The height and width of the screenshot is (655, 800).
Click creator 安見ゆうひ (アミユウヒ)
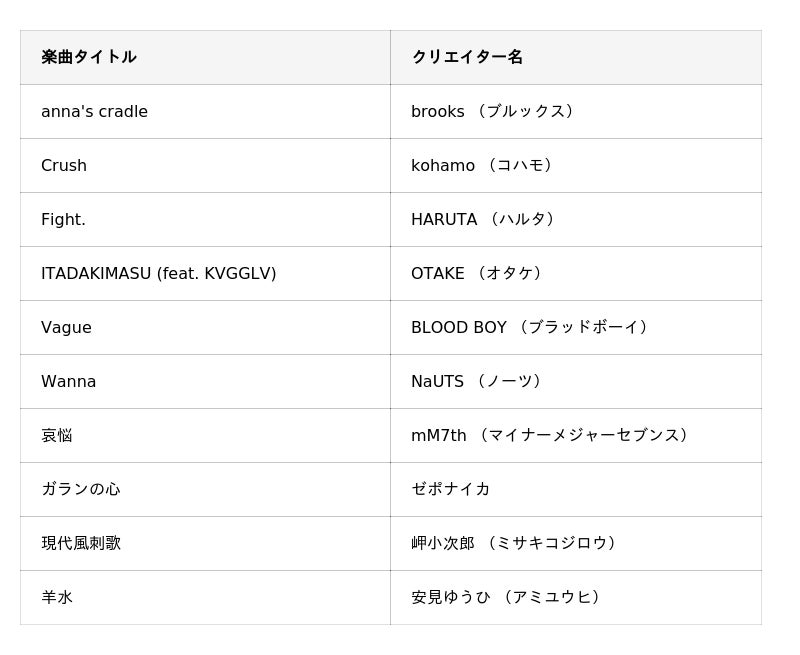(508, 597)
